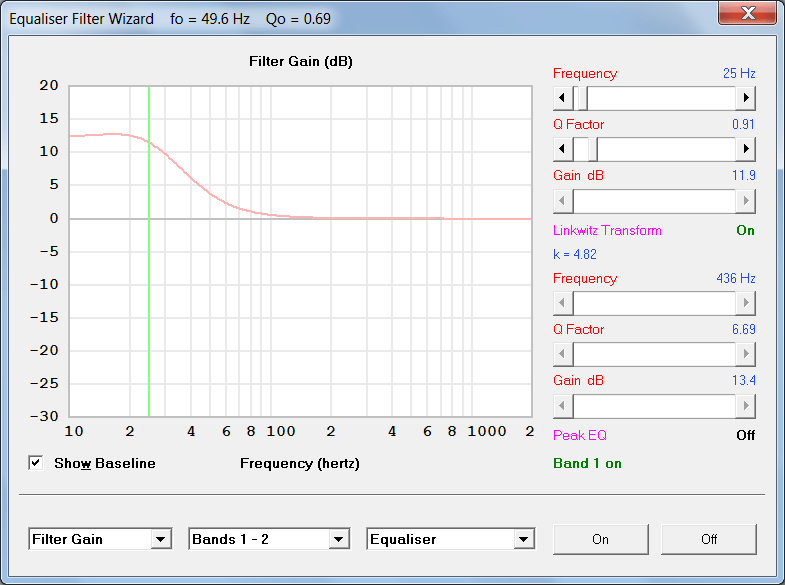Toggle Peak EQ Off status
The width and height of the screenshot is (785, 585).
click(x=745, y=435)
